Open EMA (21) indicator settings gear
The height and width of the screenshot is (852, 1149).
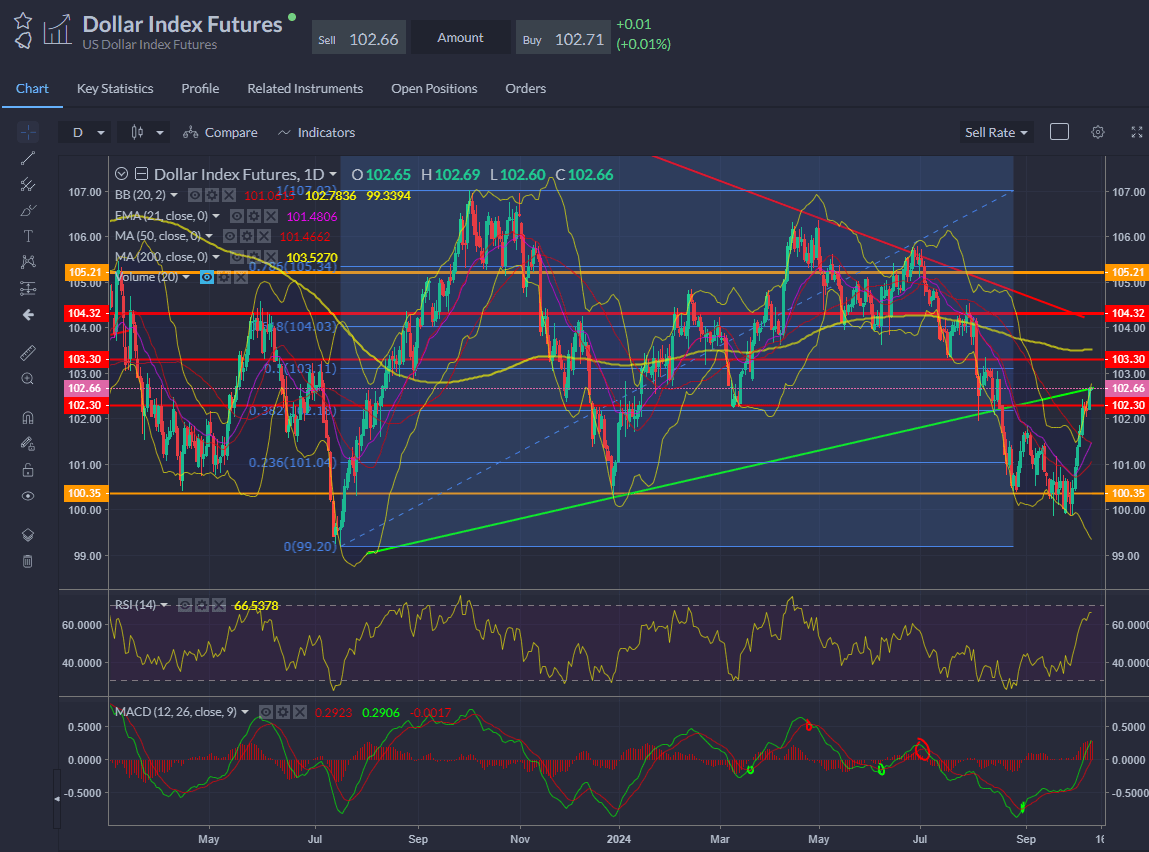tap(254, 216)
